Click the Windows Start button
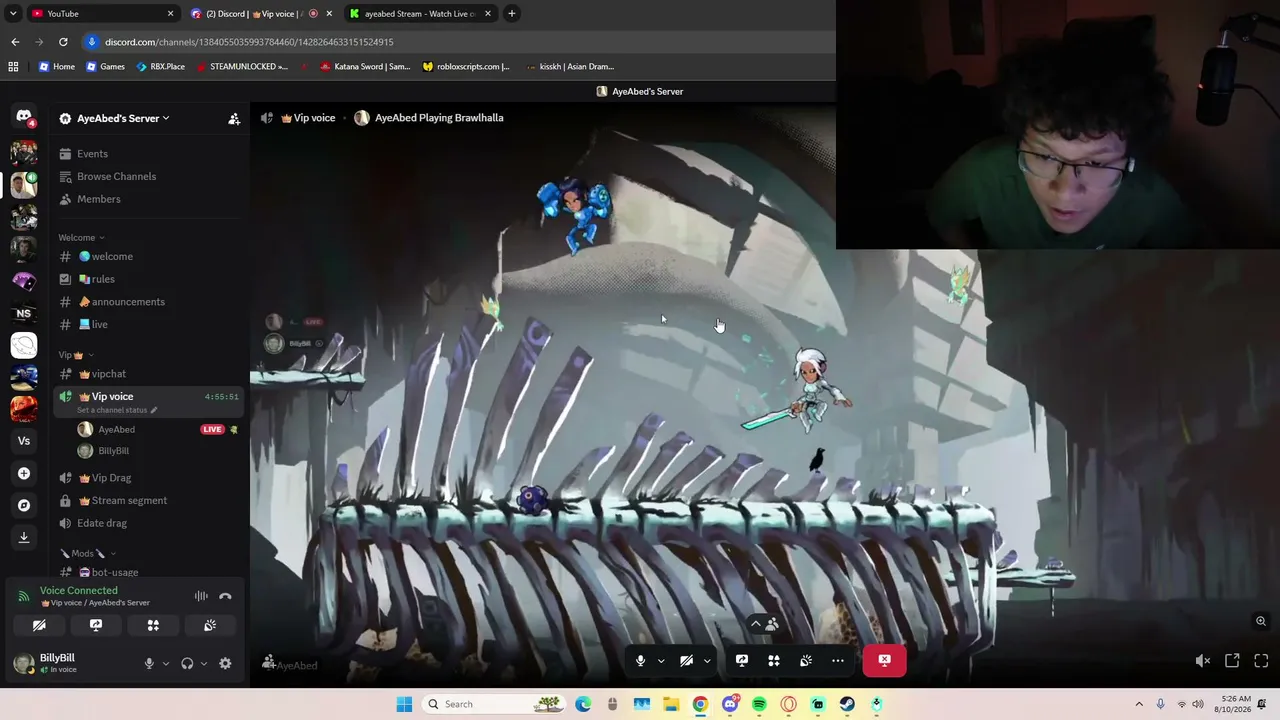 tap(404, 704)
